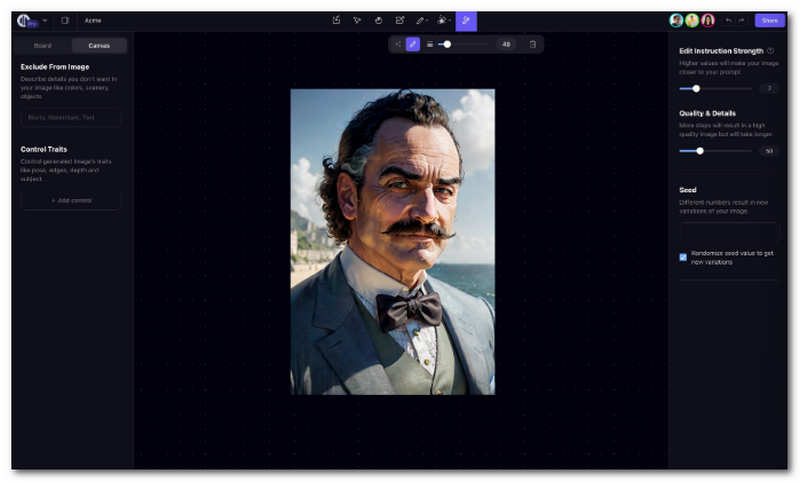Uncheck Randomize seed value checkbox
The height and width of the screenshot is (482, 800).
click(683, 257)
